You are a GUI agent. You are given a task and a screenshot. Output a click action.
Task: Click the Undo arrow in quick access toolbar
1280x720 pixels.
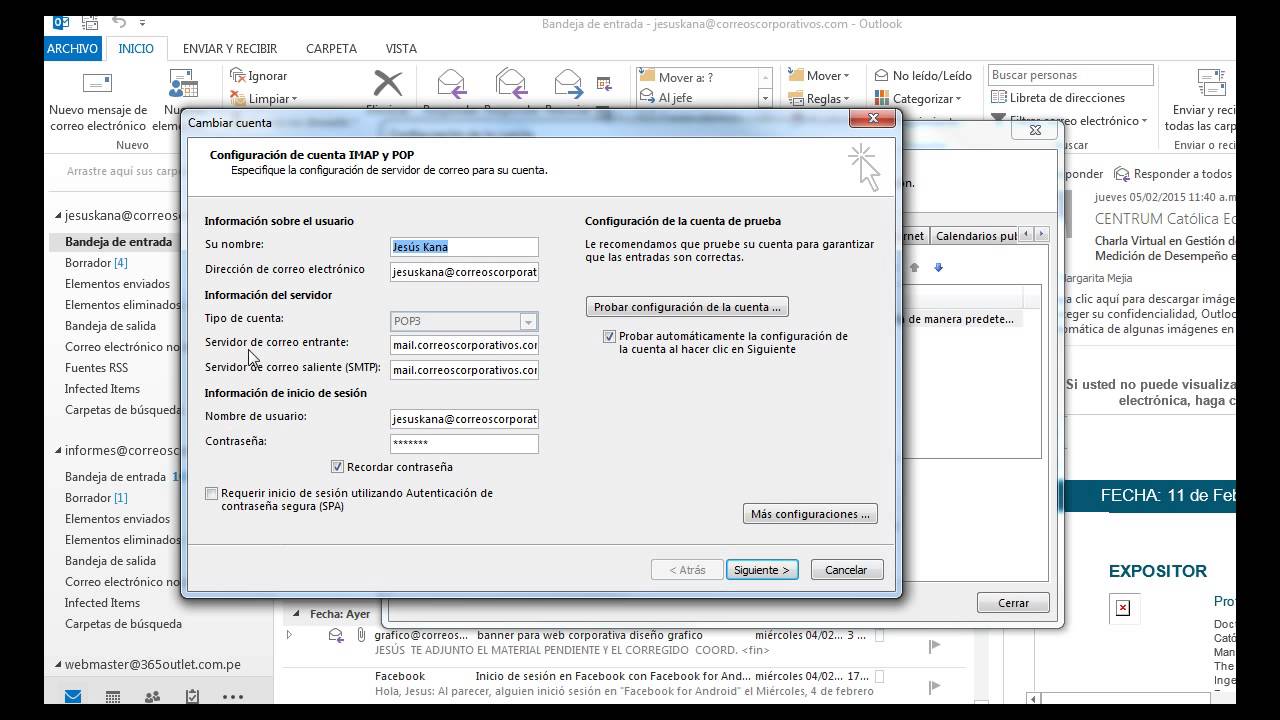click(x=120, y=22)
